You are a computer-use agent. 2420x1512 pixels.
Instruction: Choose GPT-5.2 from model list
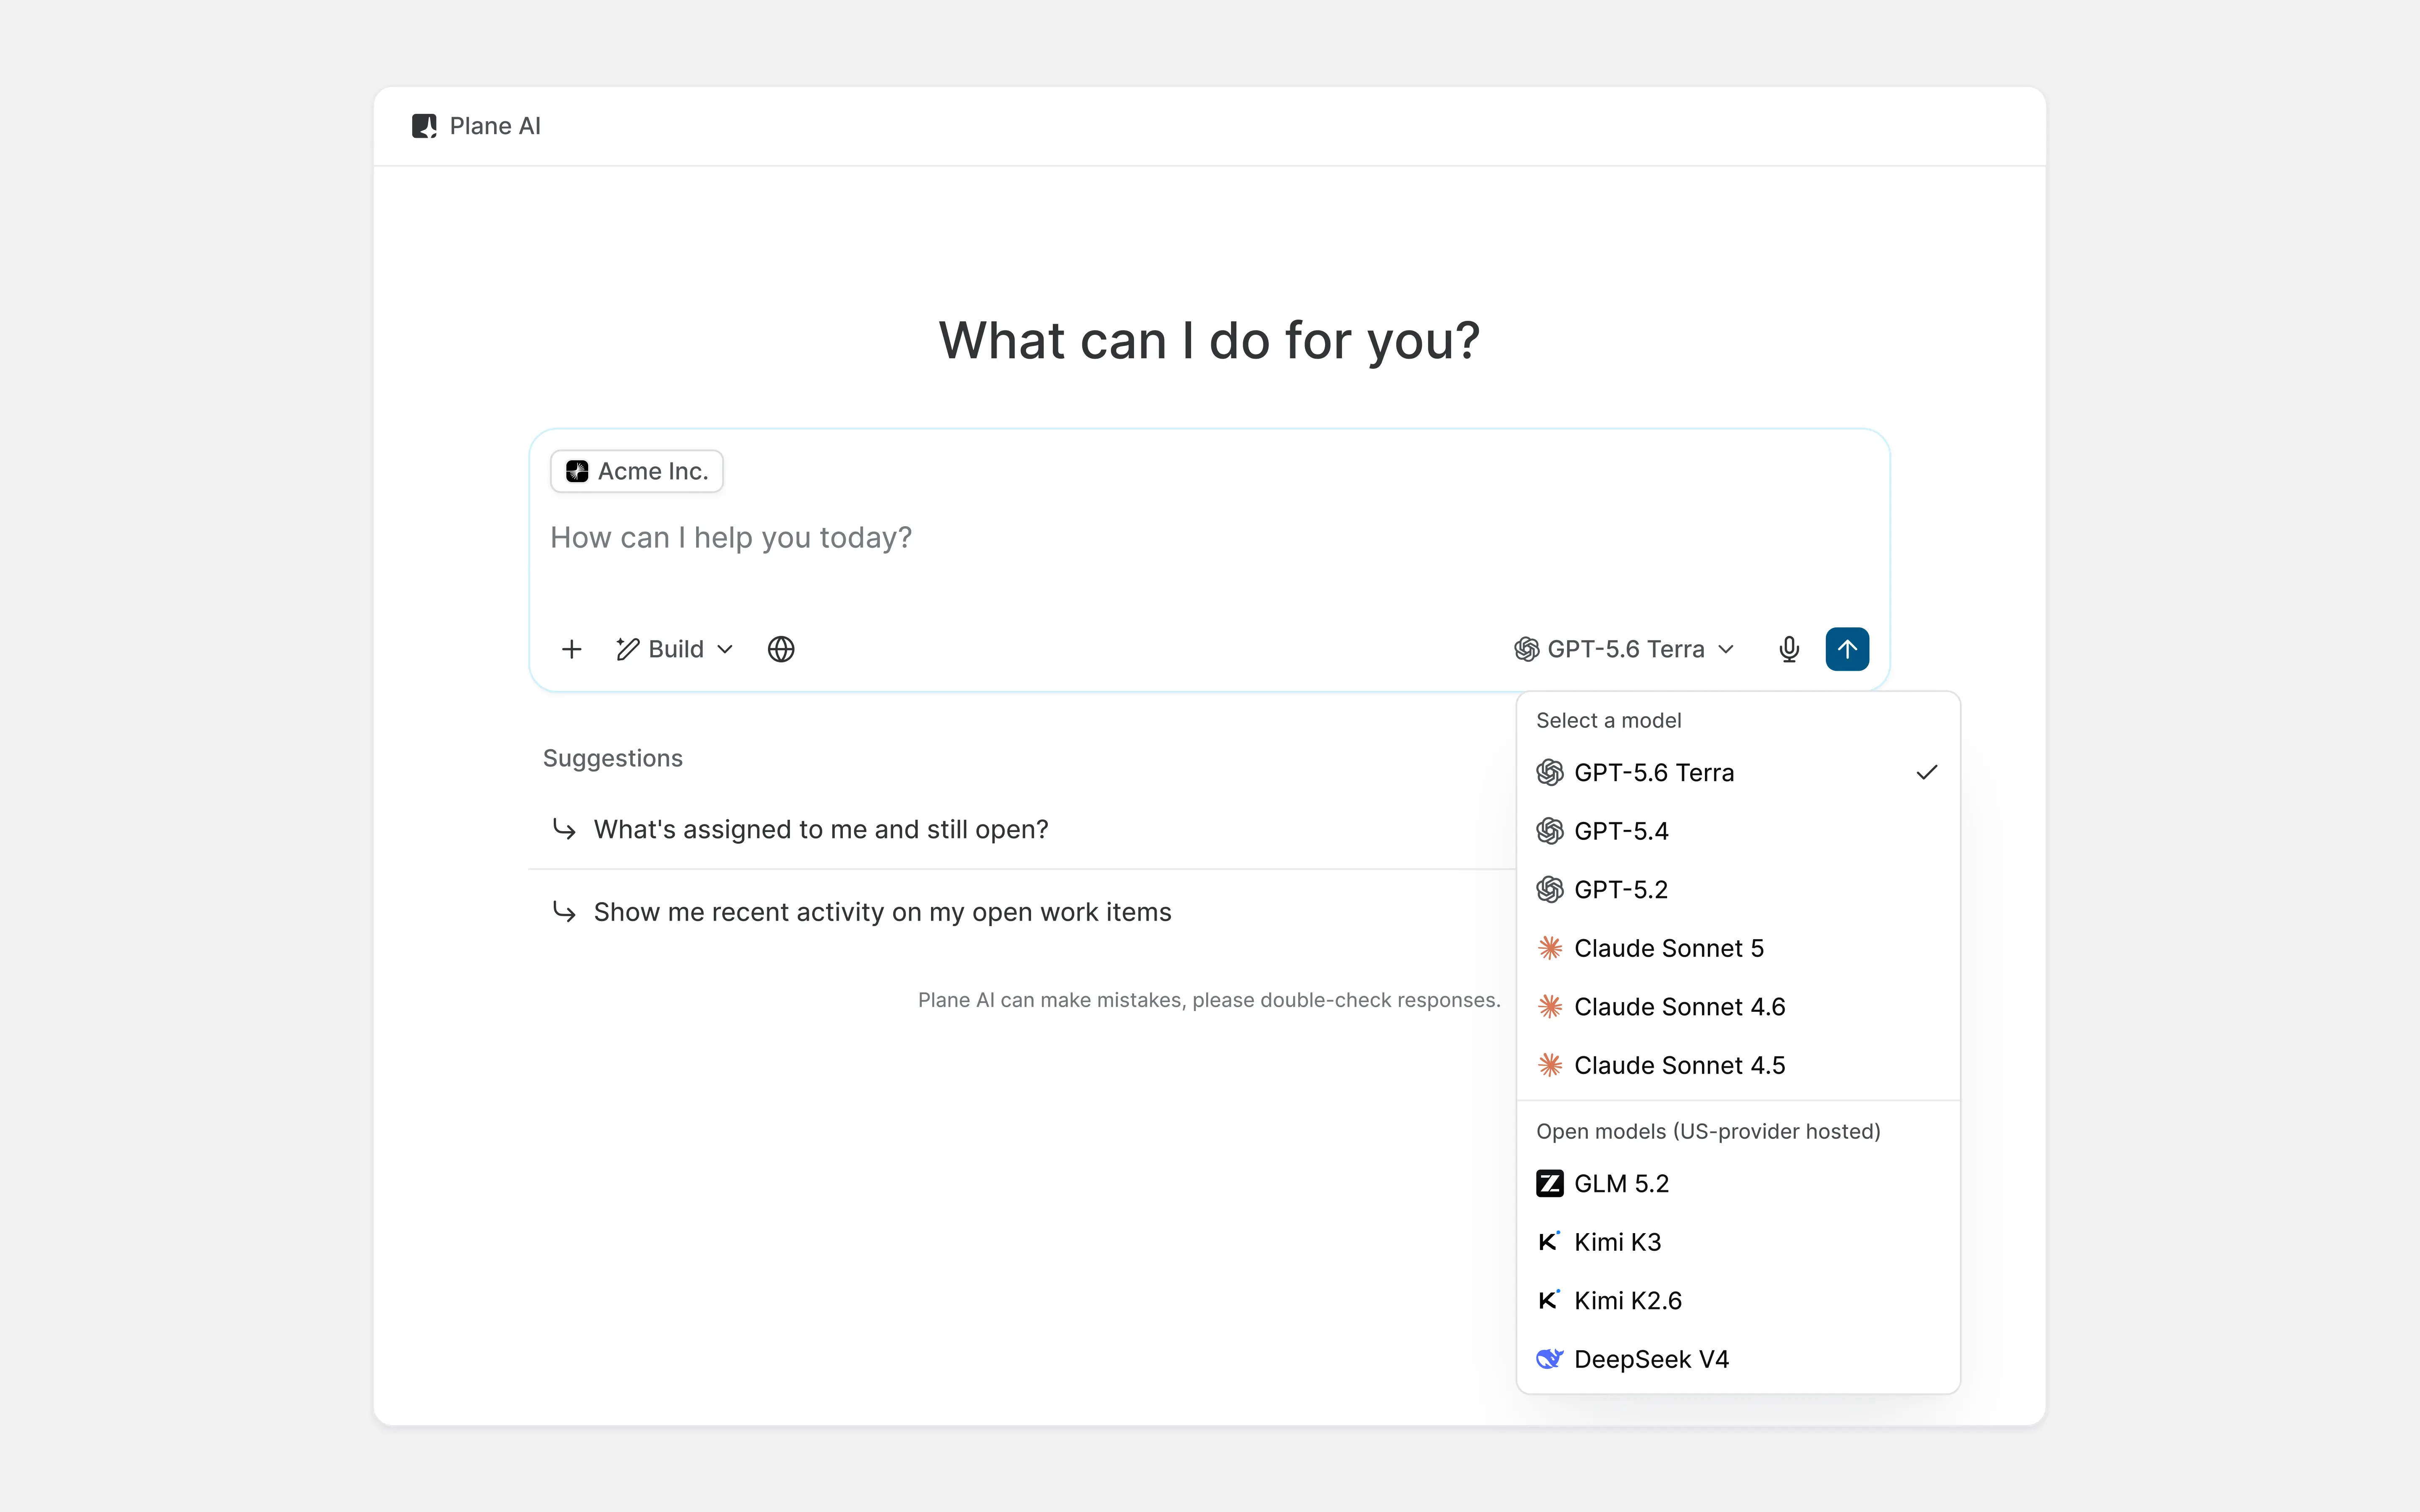click(1738, 890)
